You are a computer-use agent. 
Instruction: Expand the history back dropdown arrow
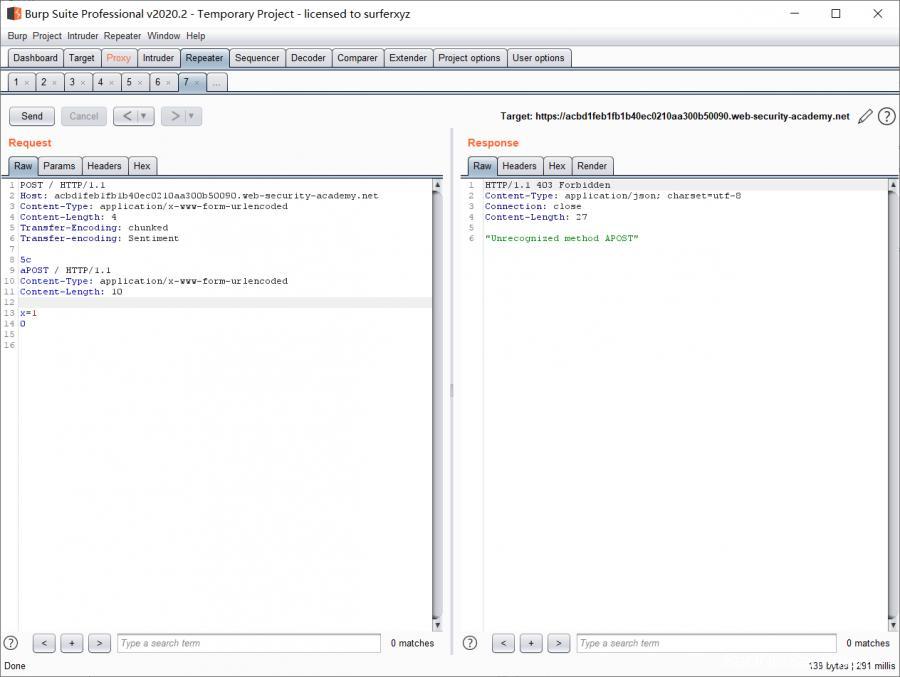(144, 116)
